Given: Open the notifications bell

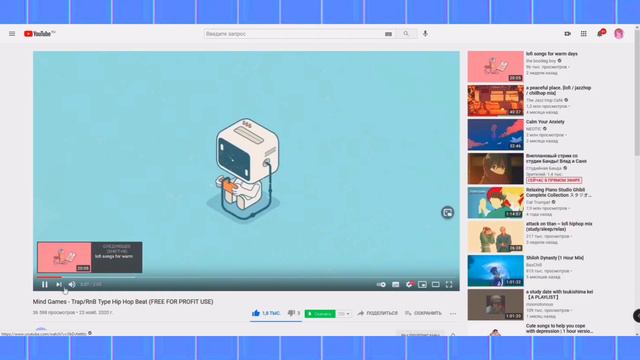Looking at the screenshot, I should pos(600,33).
